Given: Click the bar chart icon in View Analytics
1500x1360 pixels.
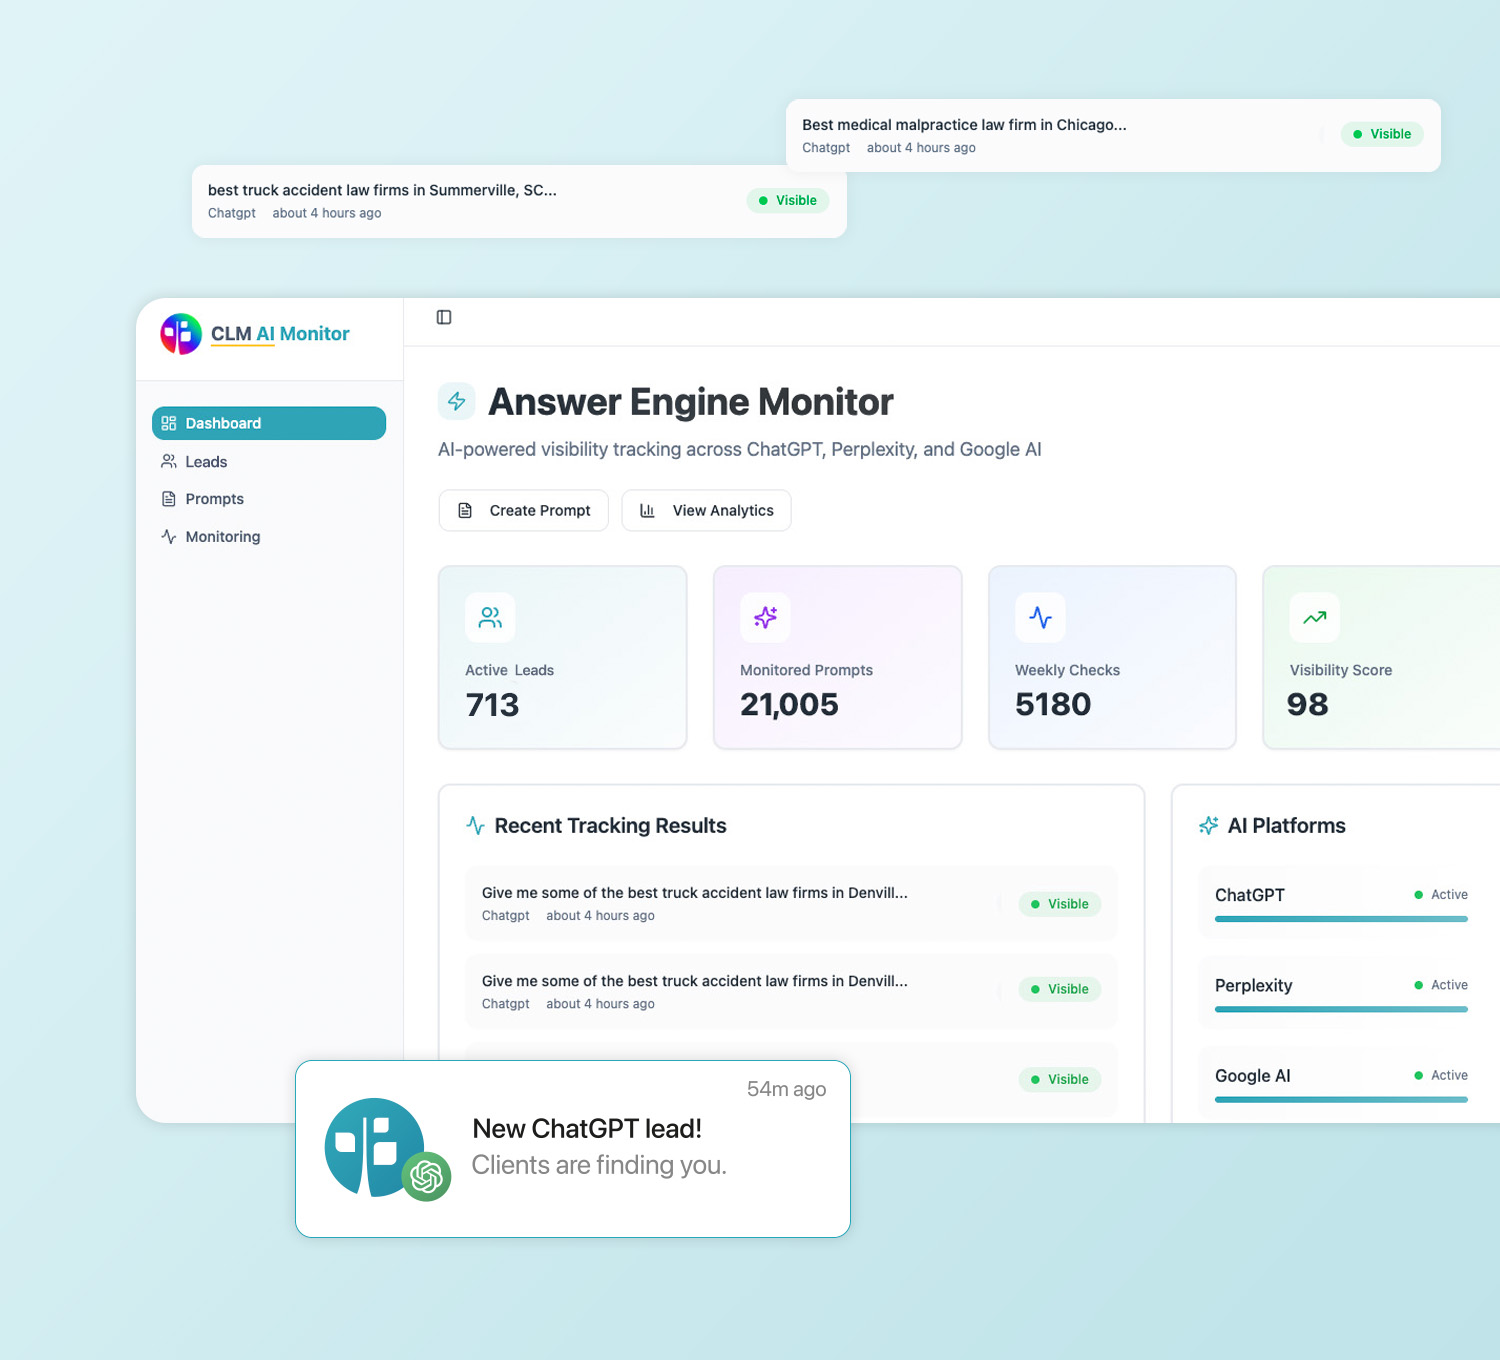Looking at the screenshot, I should (x=648, y=511).
